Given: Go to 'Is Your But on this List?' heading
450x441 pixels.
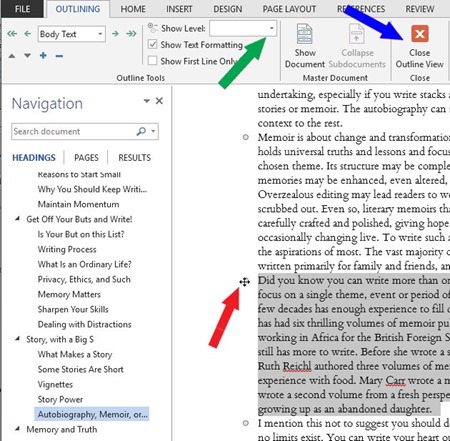Looking at the screenshot, I should [81, 234].
